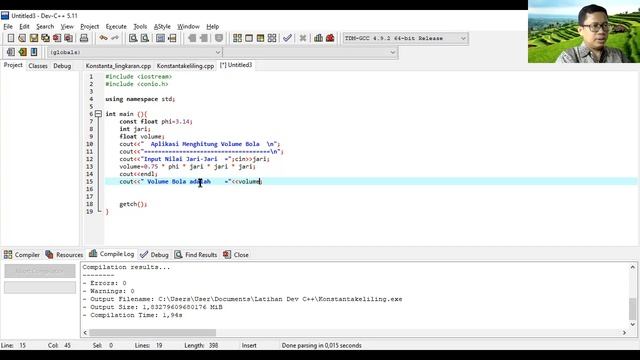
Task: Open Profile Analysis chart icon
Action: coord(318,38)
